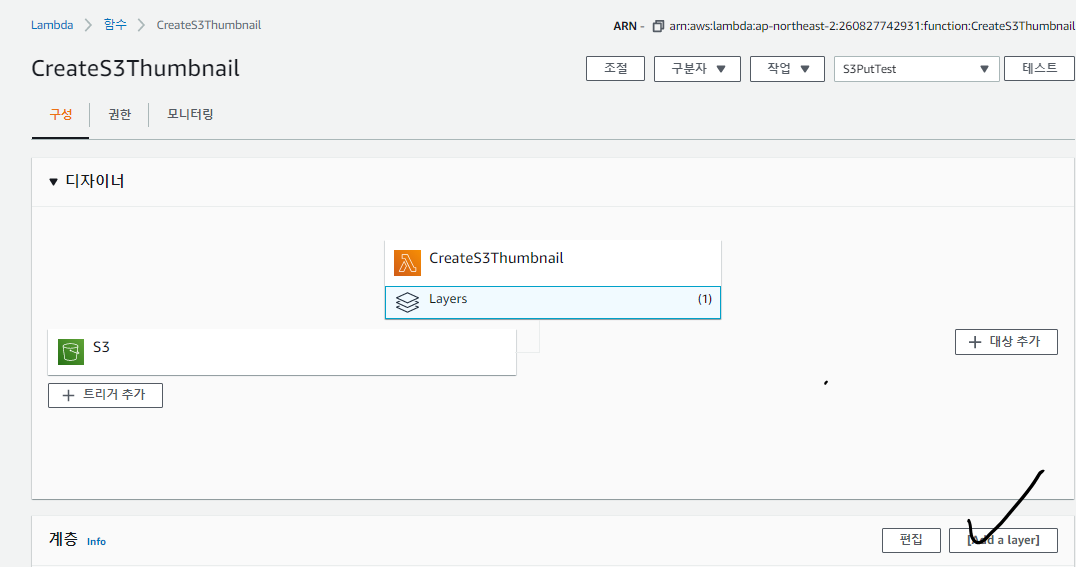Open the 작업 dropdown menu

pos(787,69)
